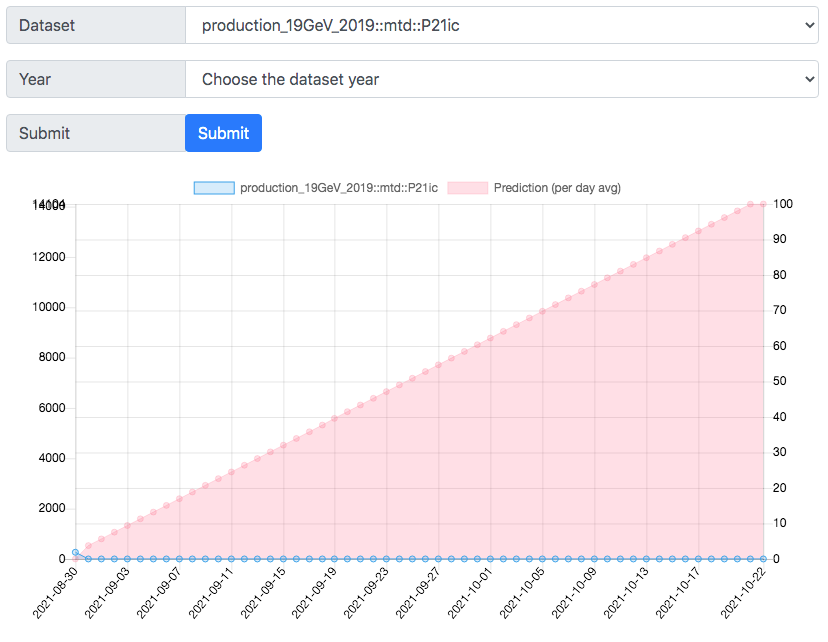Click the x-axis label 2021-09-15
The image size is (828, 642).
[x=263, y=593]
